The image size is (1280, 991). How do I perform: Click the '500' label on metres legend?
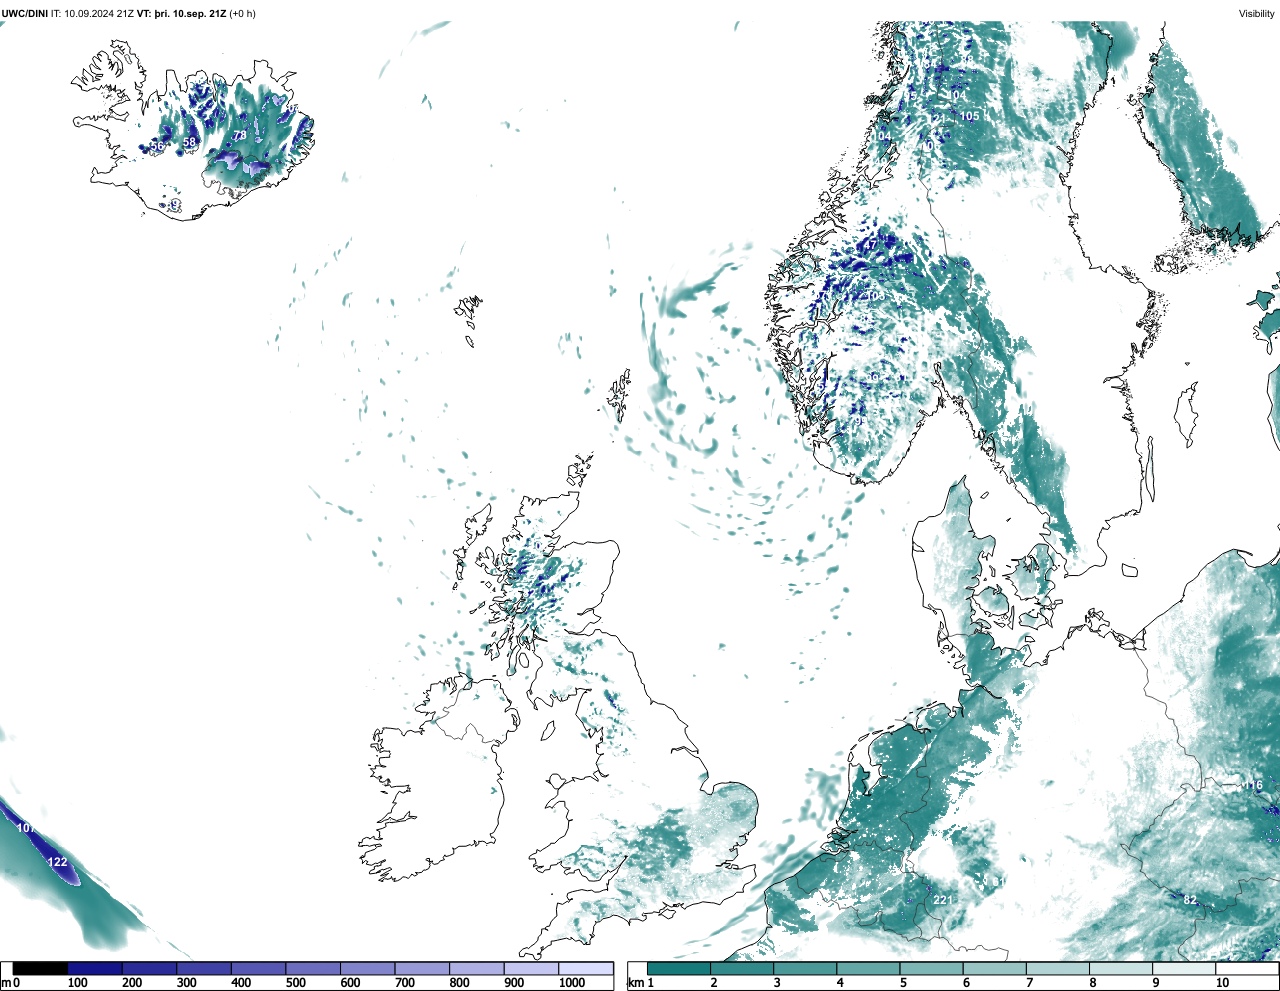(x=295, y=983)
